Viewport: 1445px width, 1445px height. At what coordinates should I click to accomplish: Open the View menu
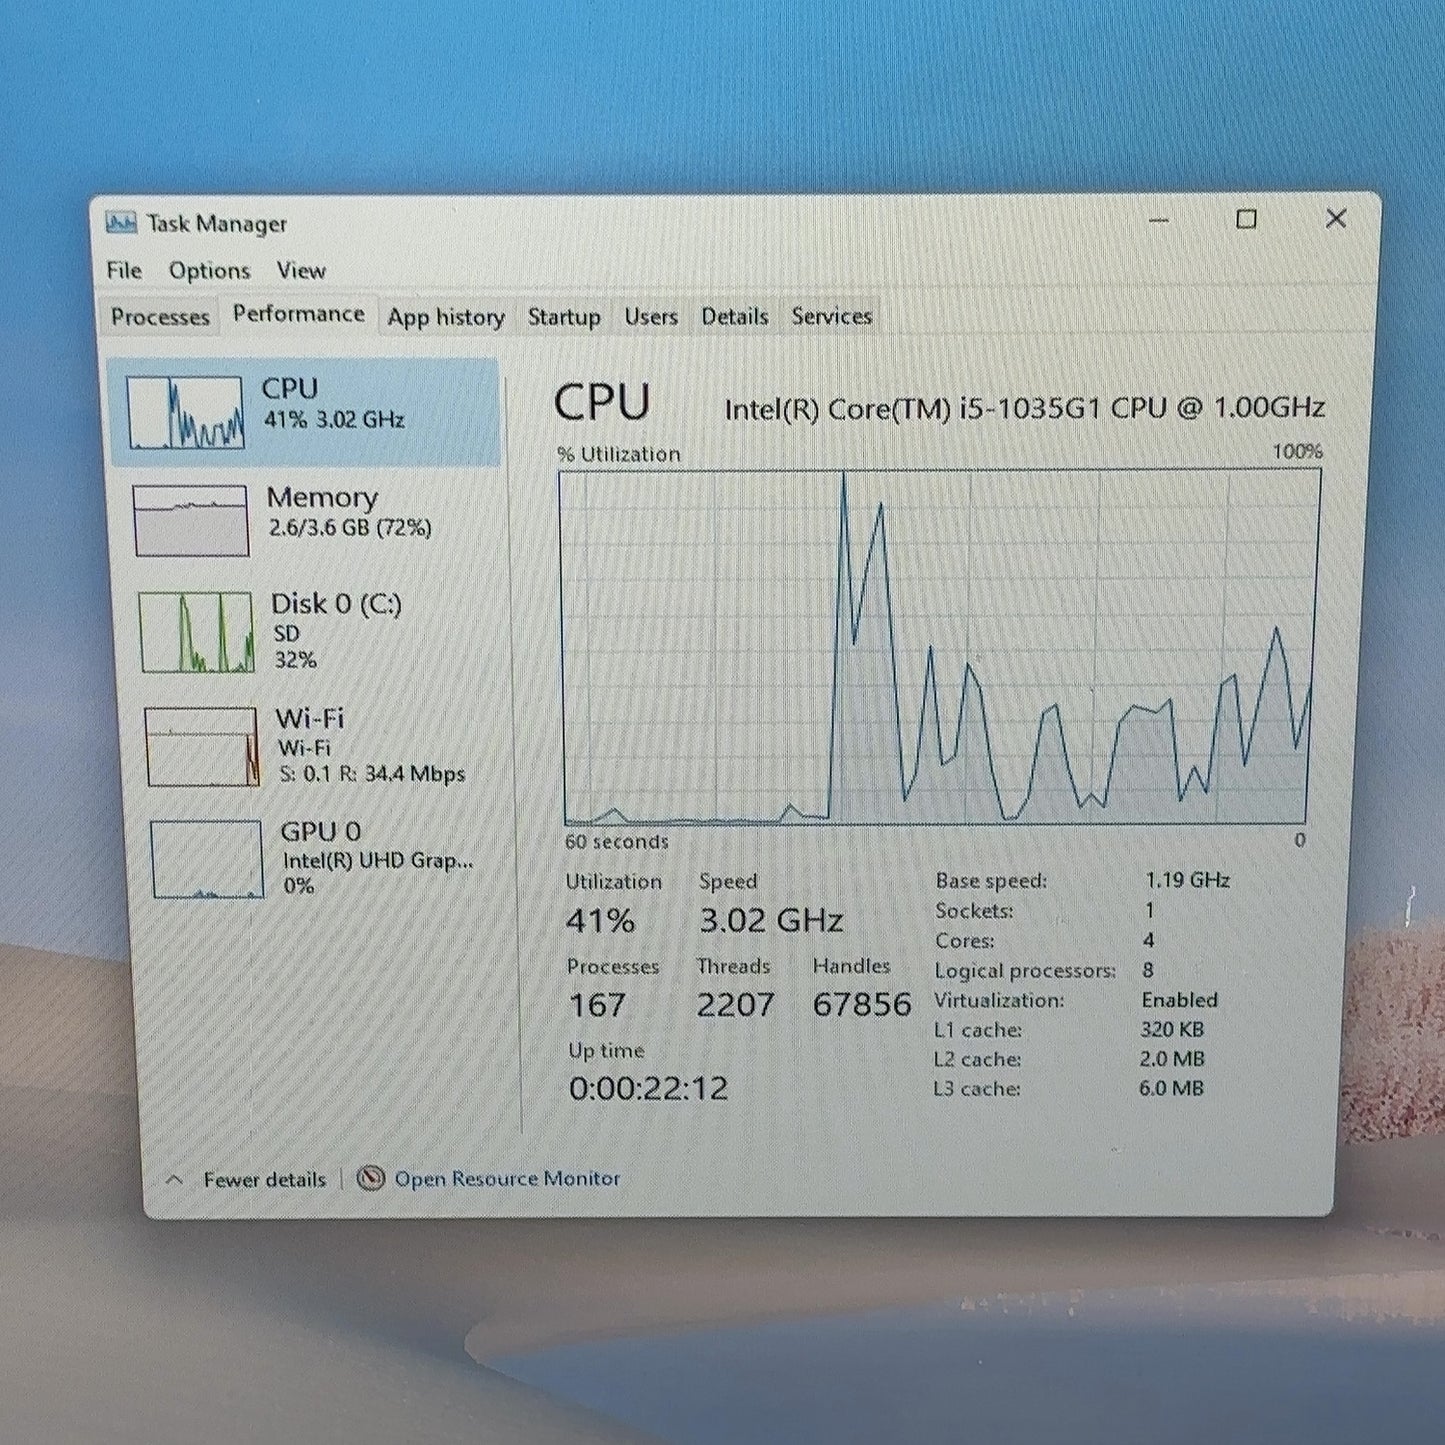301,270
